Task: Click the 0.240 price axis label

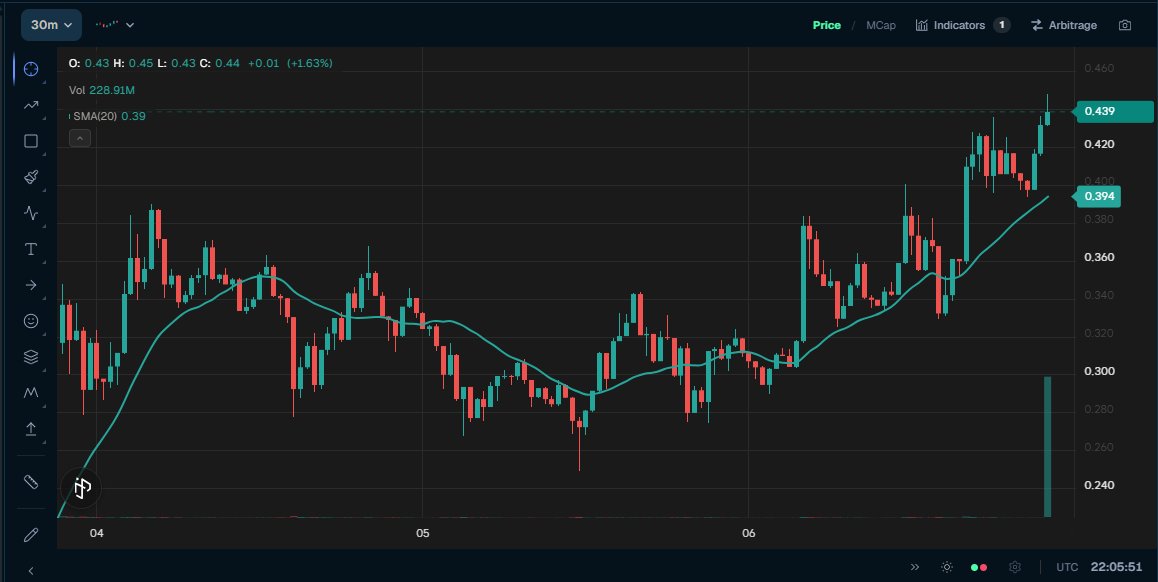Action: coord(1099,485)
